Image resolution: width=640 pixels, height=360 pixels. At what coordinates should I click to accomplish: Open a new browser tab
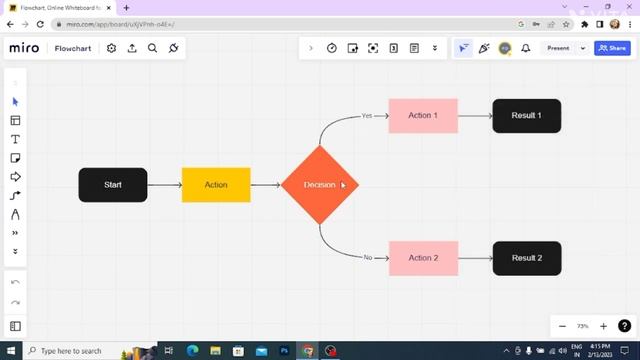[126, 8]
